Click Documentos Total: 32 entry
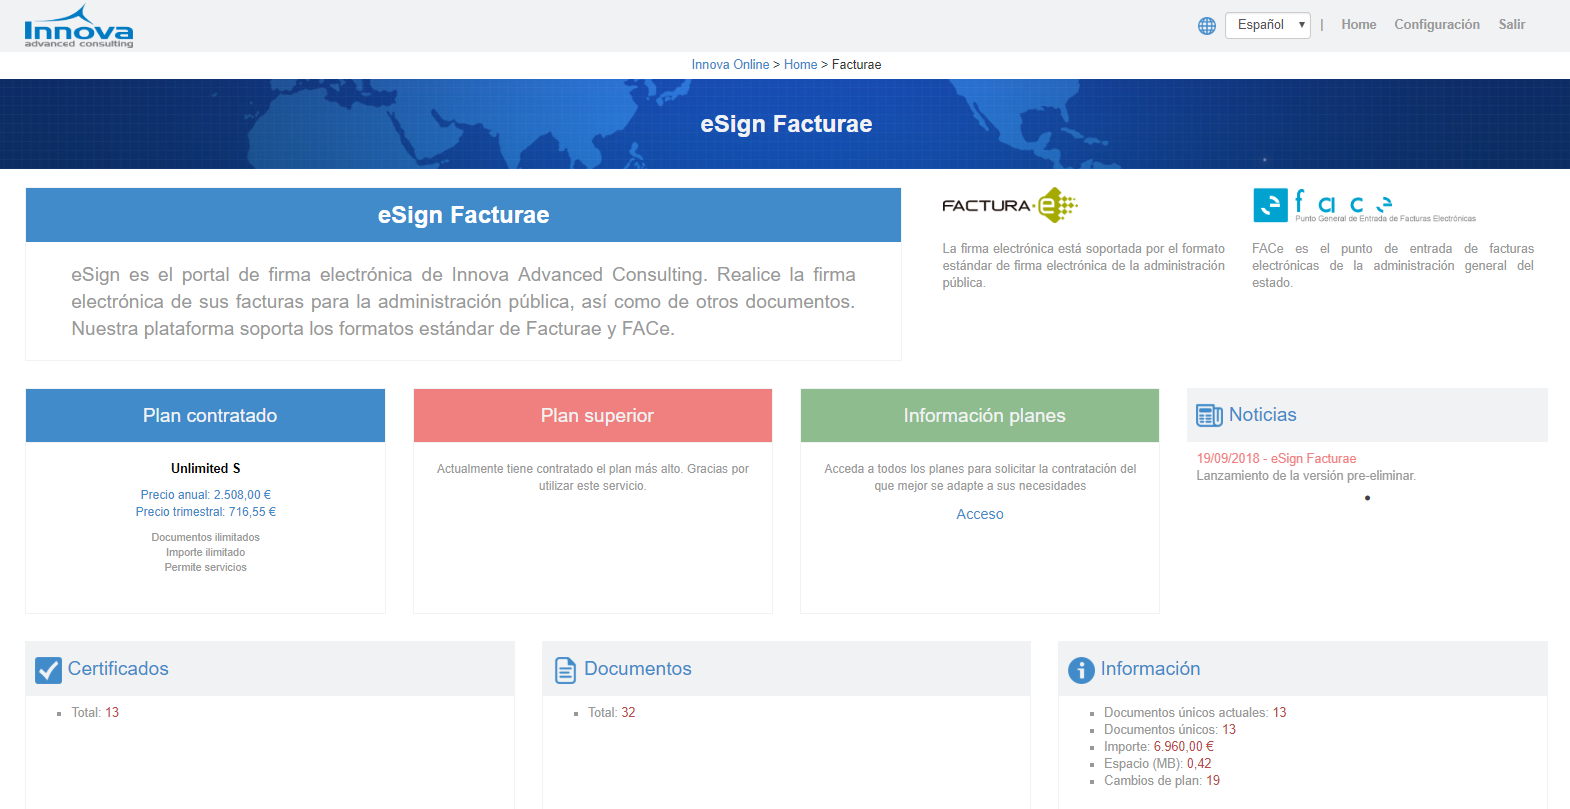1570x809 pixels. click(x=612, y=713)
